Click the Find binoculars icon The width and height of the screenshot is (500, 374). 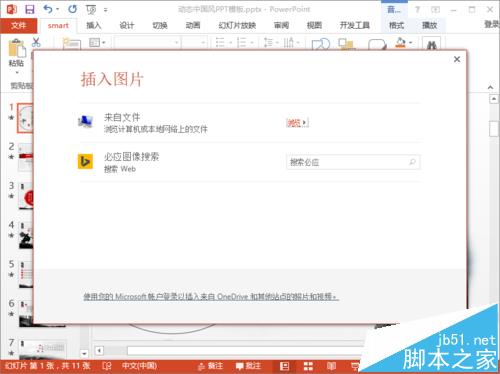(432, 44)
